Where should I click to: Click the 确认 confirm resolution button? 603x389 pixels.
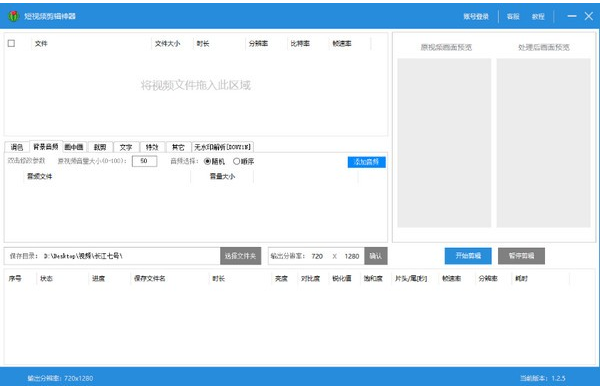point(376,256)
